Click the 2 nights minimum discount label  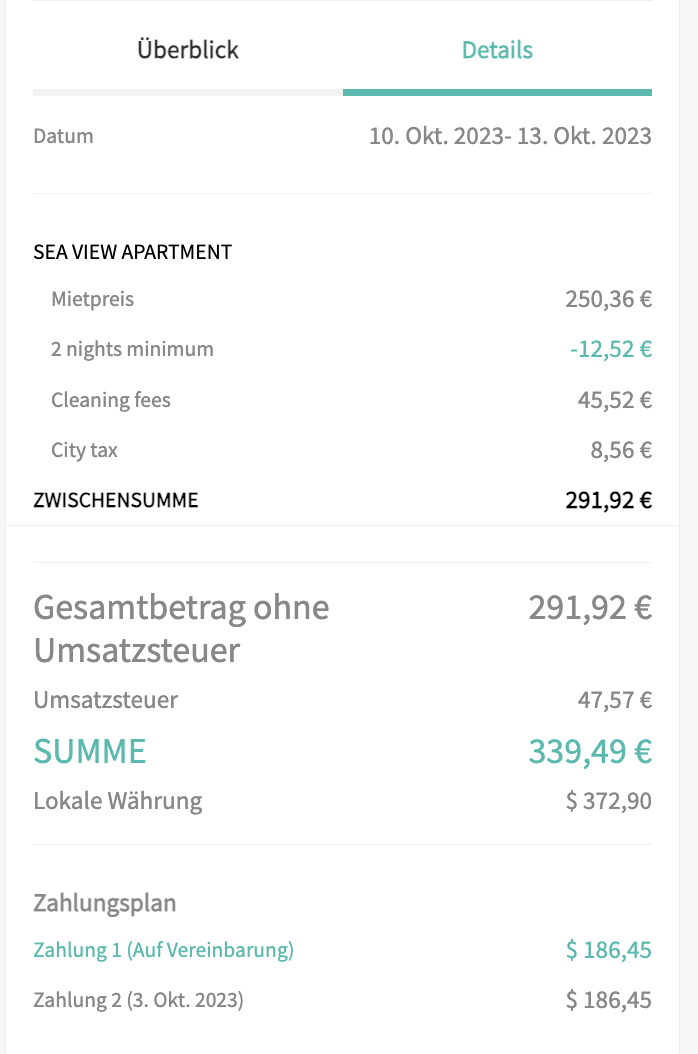point(132,349)
